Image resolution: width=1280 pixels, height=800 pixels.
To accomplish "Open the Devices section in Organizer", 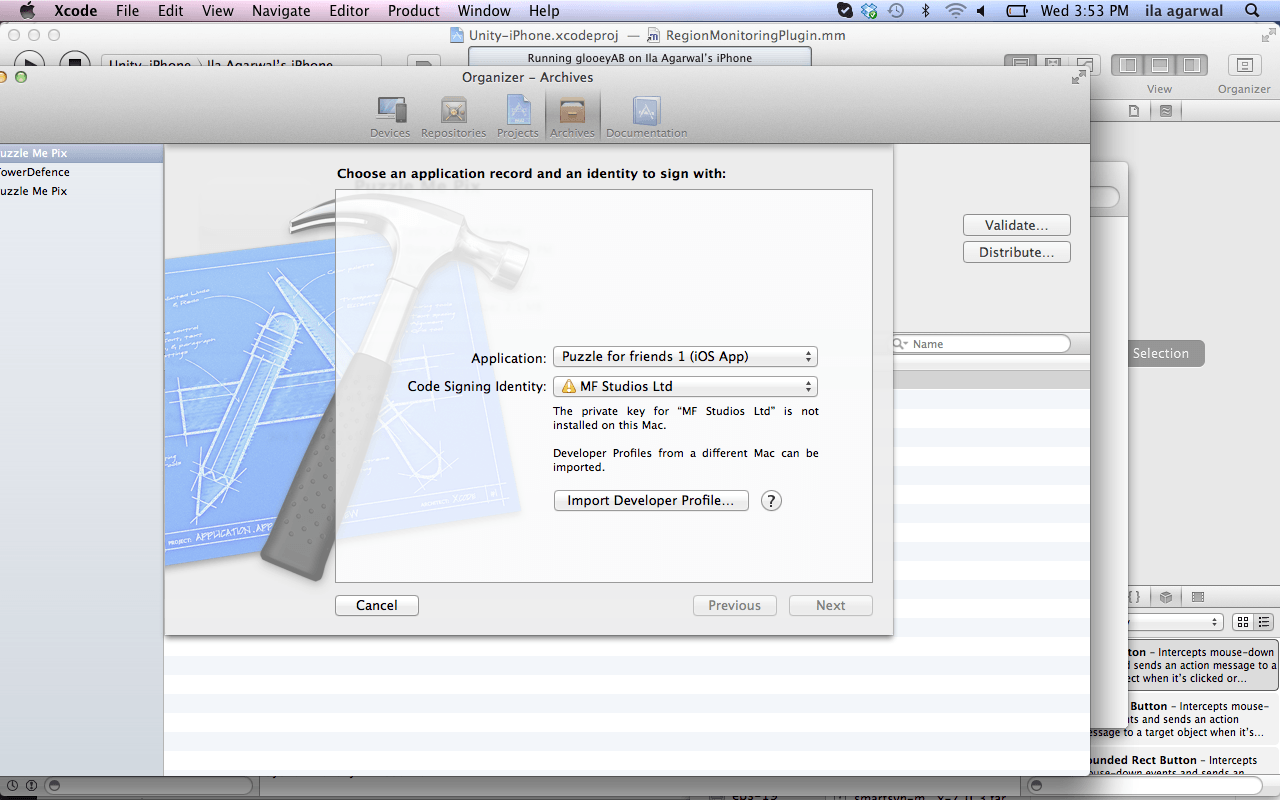I will 390,117.
